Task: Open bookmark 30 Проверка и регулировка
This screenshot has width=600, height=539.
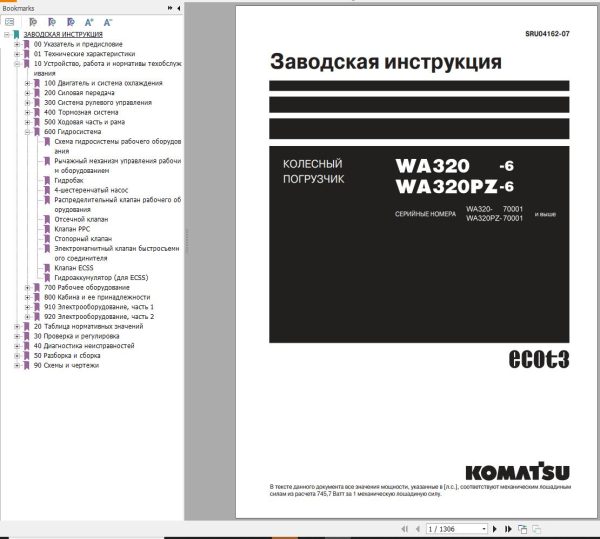Action: click(x=77, y=336)
